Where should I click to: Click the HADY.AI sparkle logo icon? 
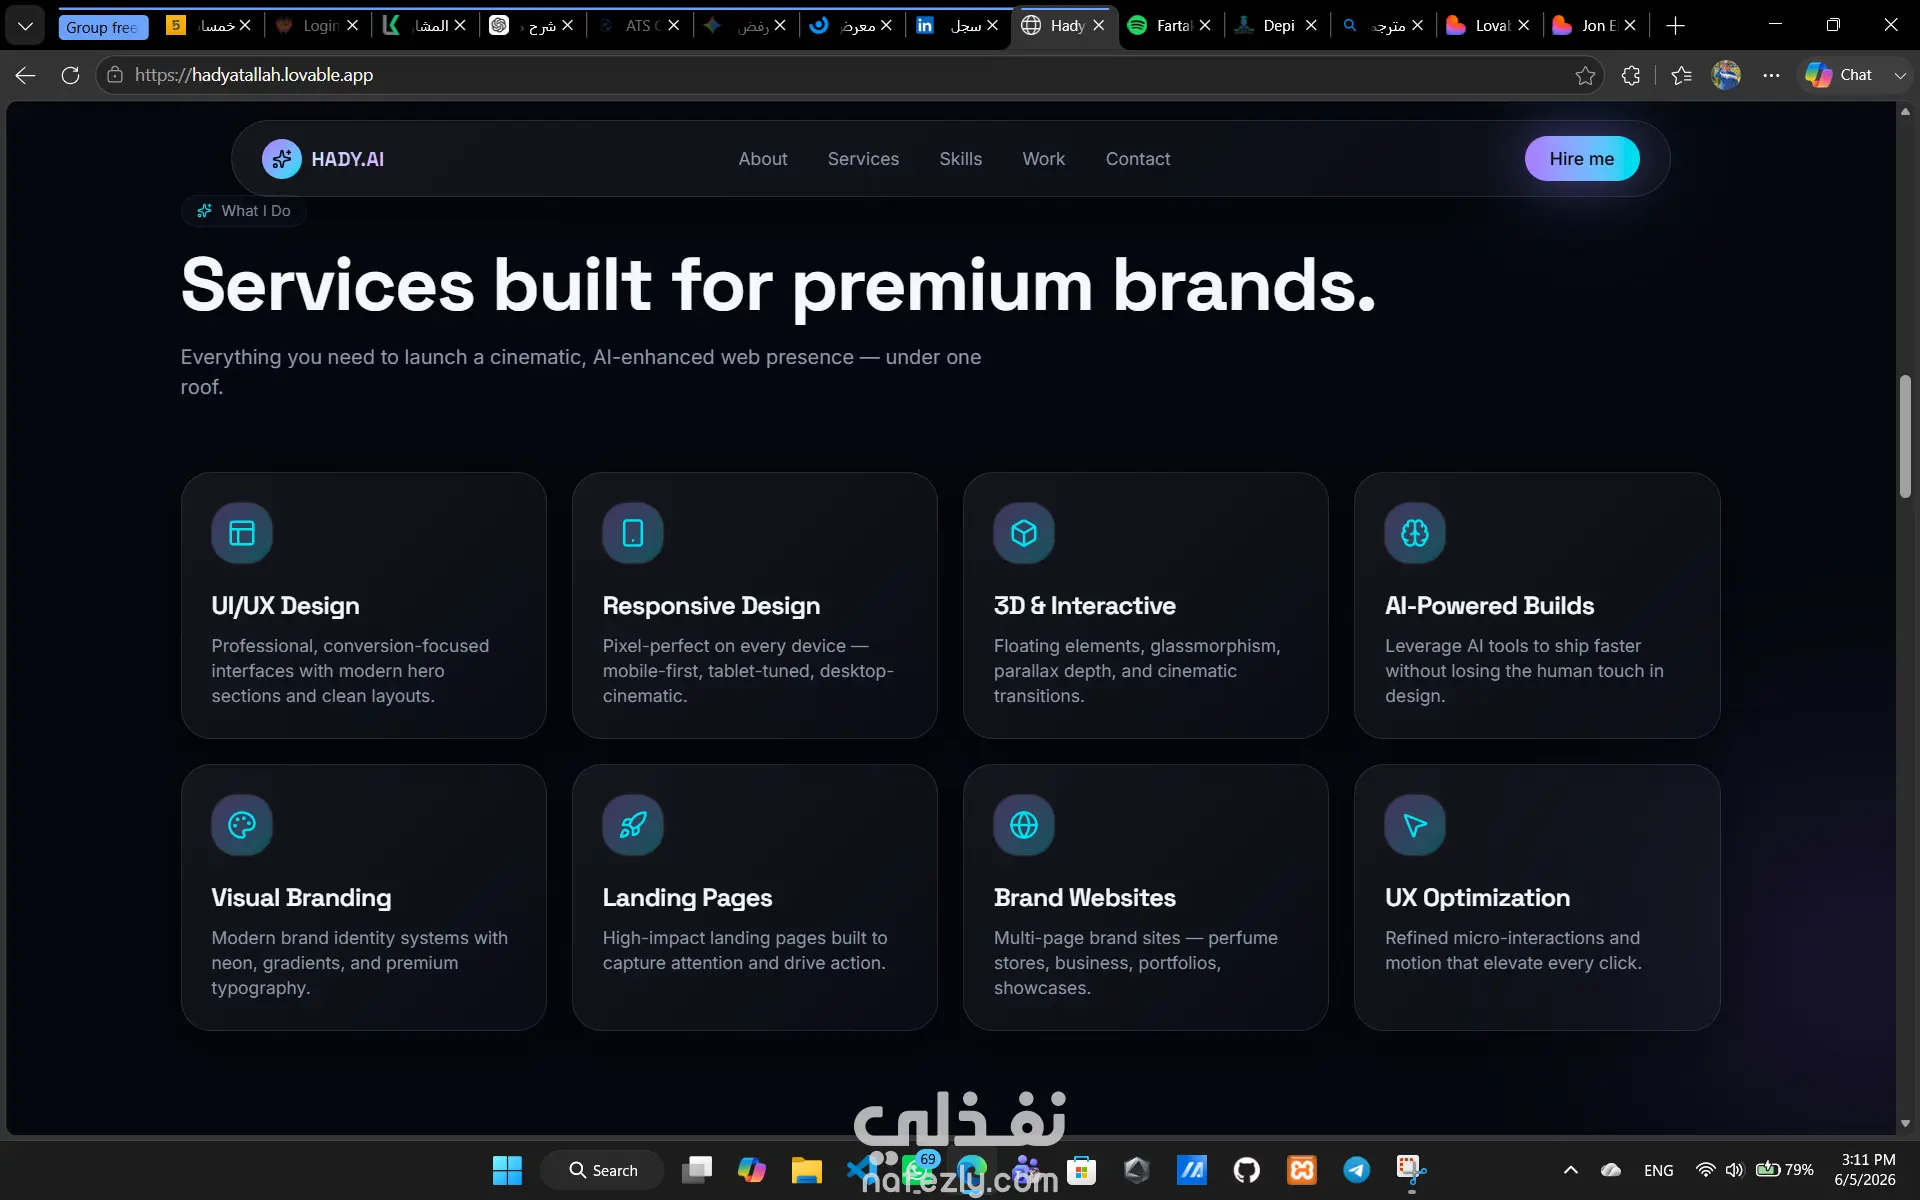click(282, 159)
